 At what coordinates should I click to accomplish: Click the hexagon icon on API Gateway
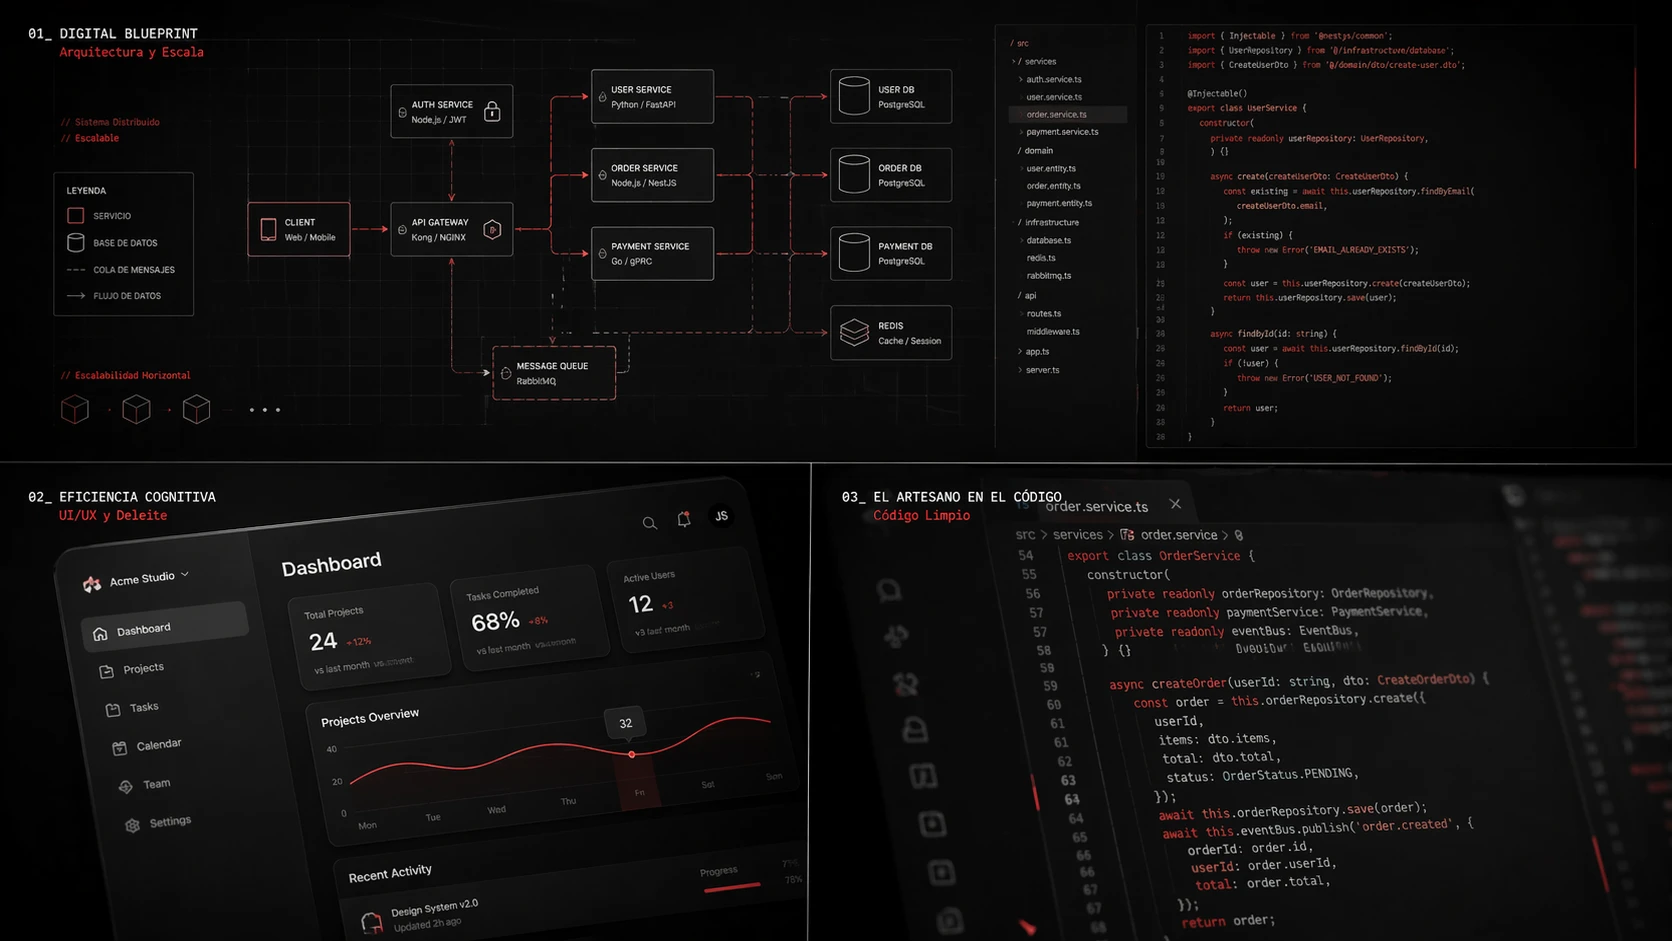(x=491, y=229)
